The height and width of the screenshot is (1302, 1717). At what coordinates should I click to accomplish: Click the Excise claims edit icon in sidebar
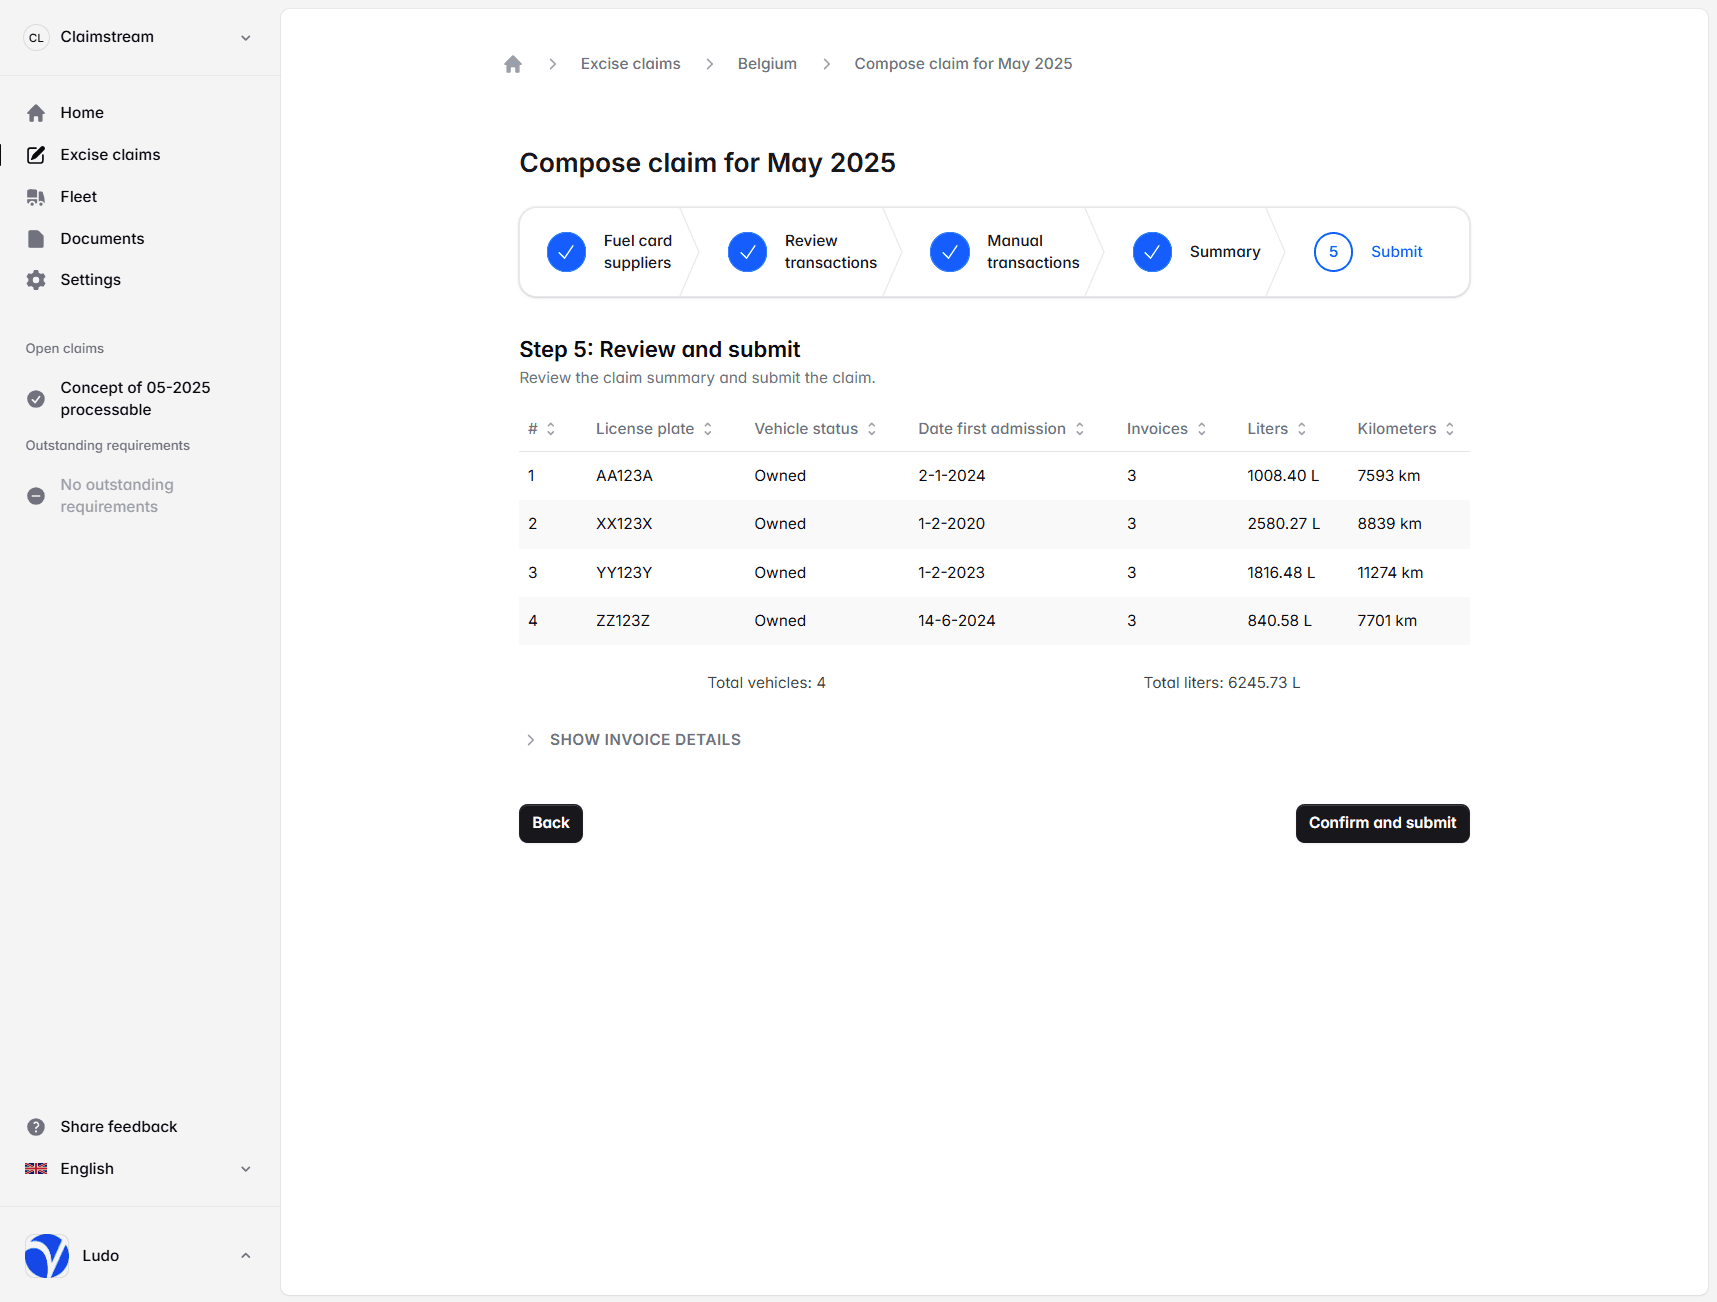coord(36,155)
